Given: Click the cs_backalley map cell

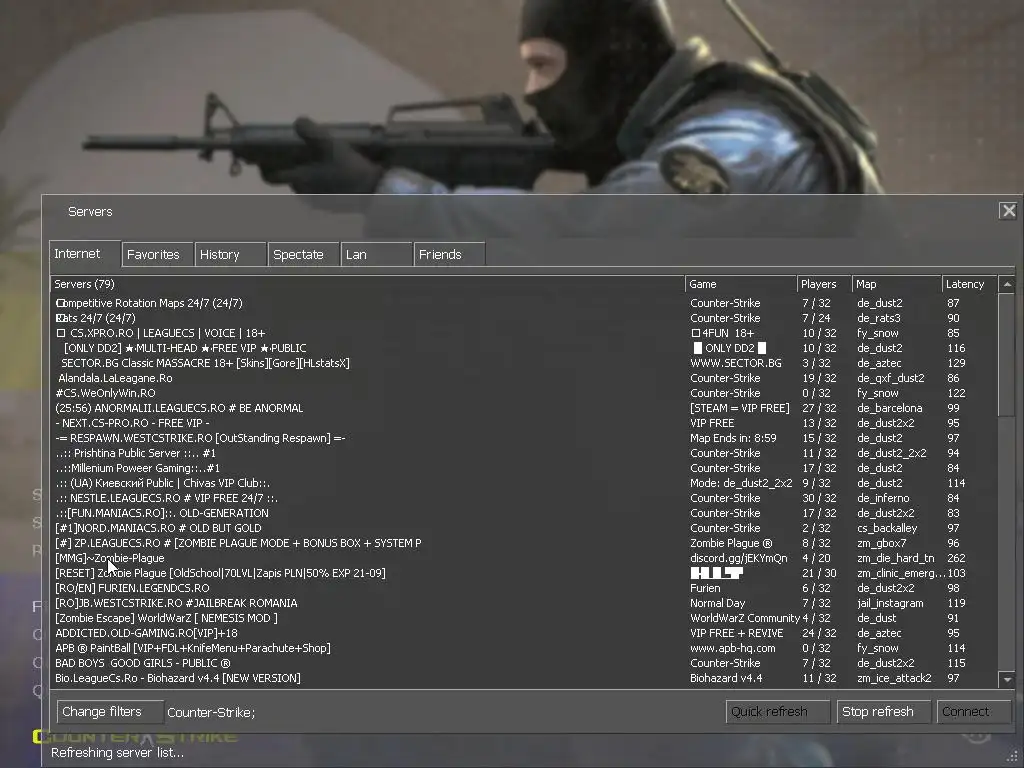Looking at the screenshot, I should 887,528.
